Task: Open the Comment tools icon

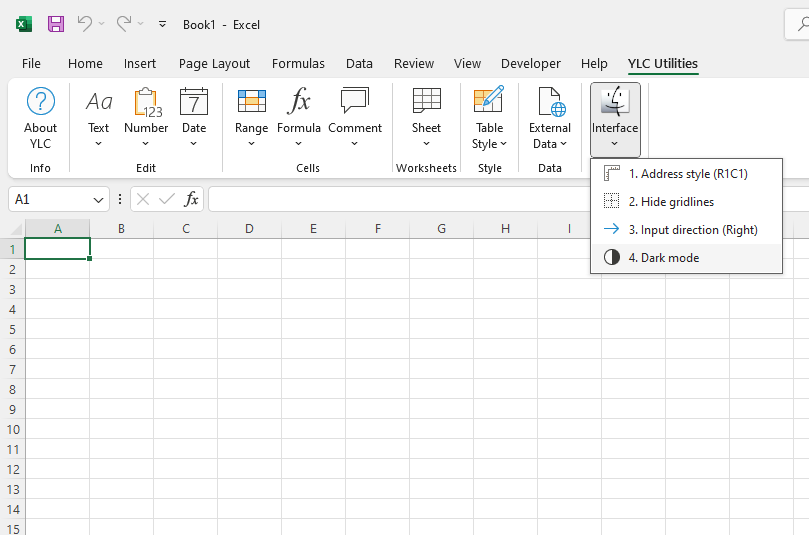Action: coord(355,102)
